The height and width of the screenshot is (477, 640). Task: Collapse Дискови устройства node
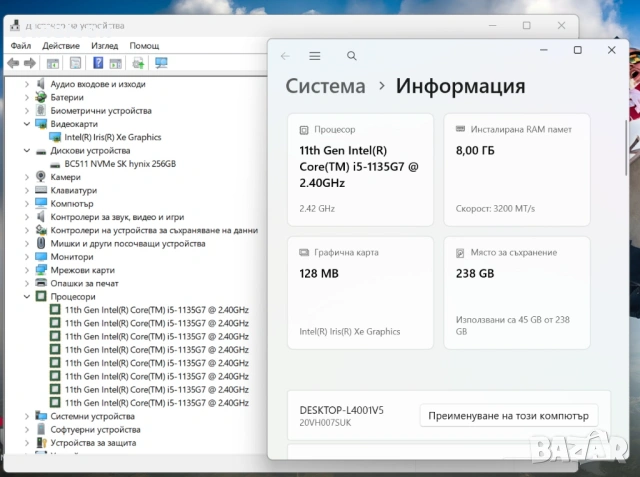pyautogui.click(x=27, y=151)
